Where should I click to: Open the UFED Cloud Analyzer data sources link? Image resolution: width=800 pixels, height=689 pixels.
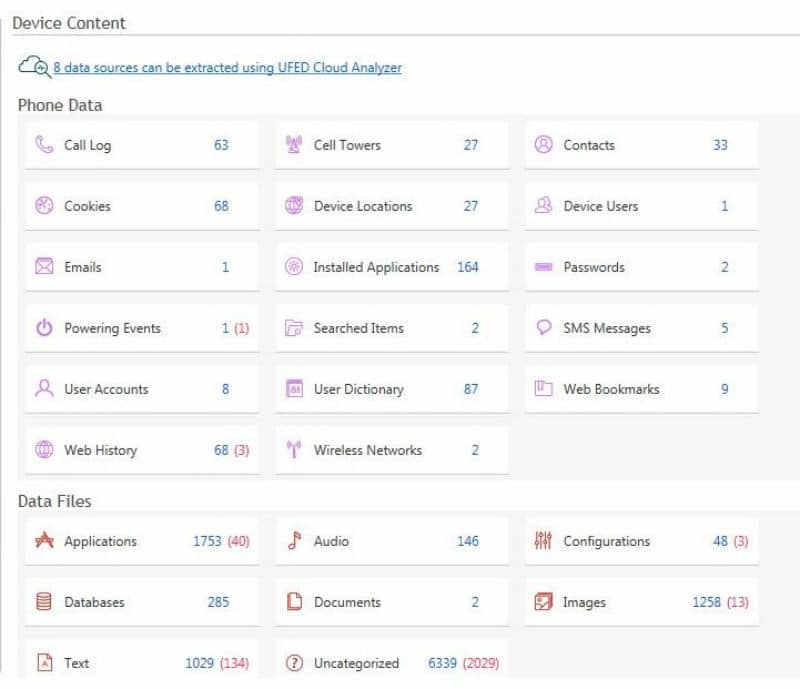pyautogui.click(x=227, y=68)
